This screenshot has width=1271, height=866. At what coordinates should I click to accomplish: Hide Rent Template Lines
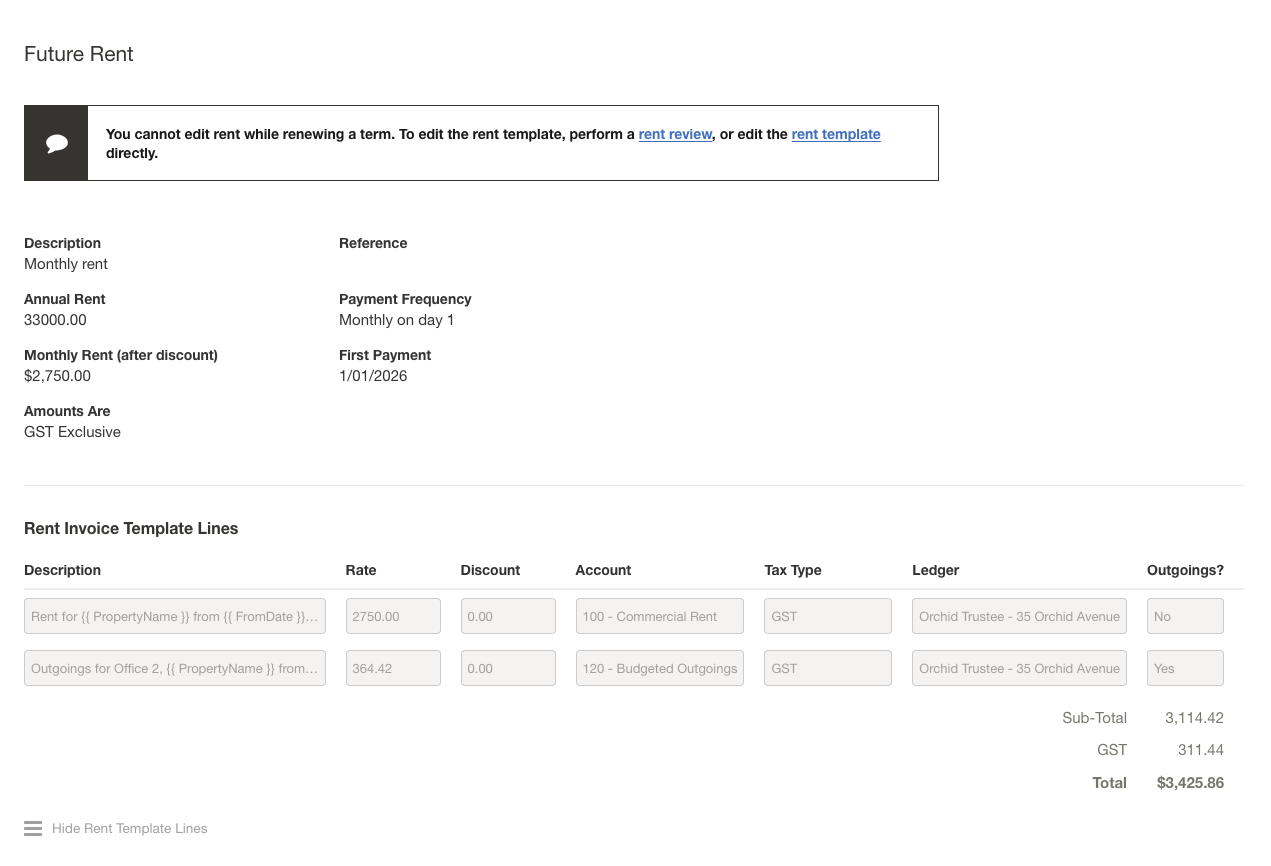point(129,828)
